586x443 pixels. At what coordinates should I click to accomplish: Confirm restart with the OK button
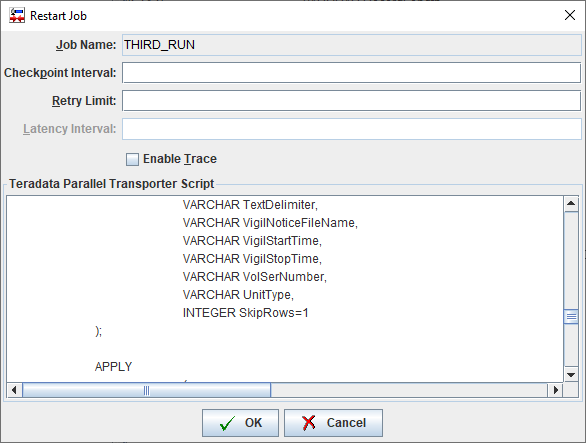pyautogui.click(x=240, y=423)
